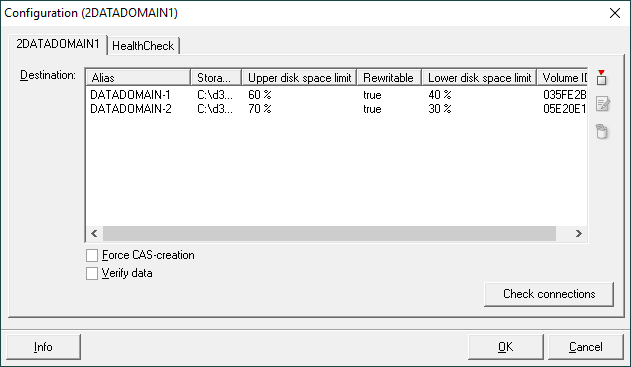
Task: Click the 035FE2B volume ID cell
Action: 565,95
